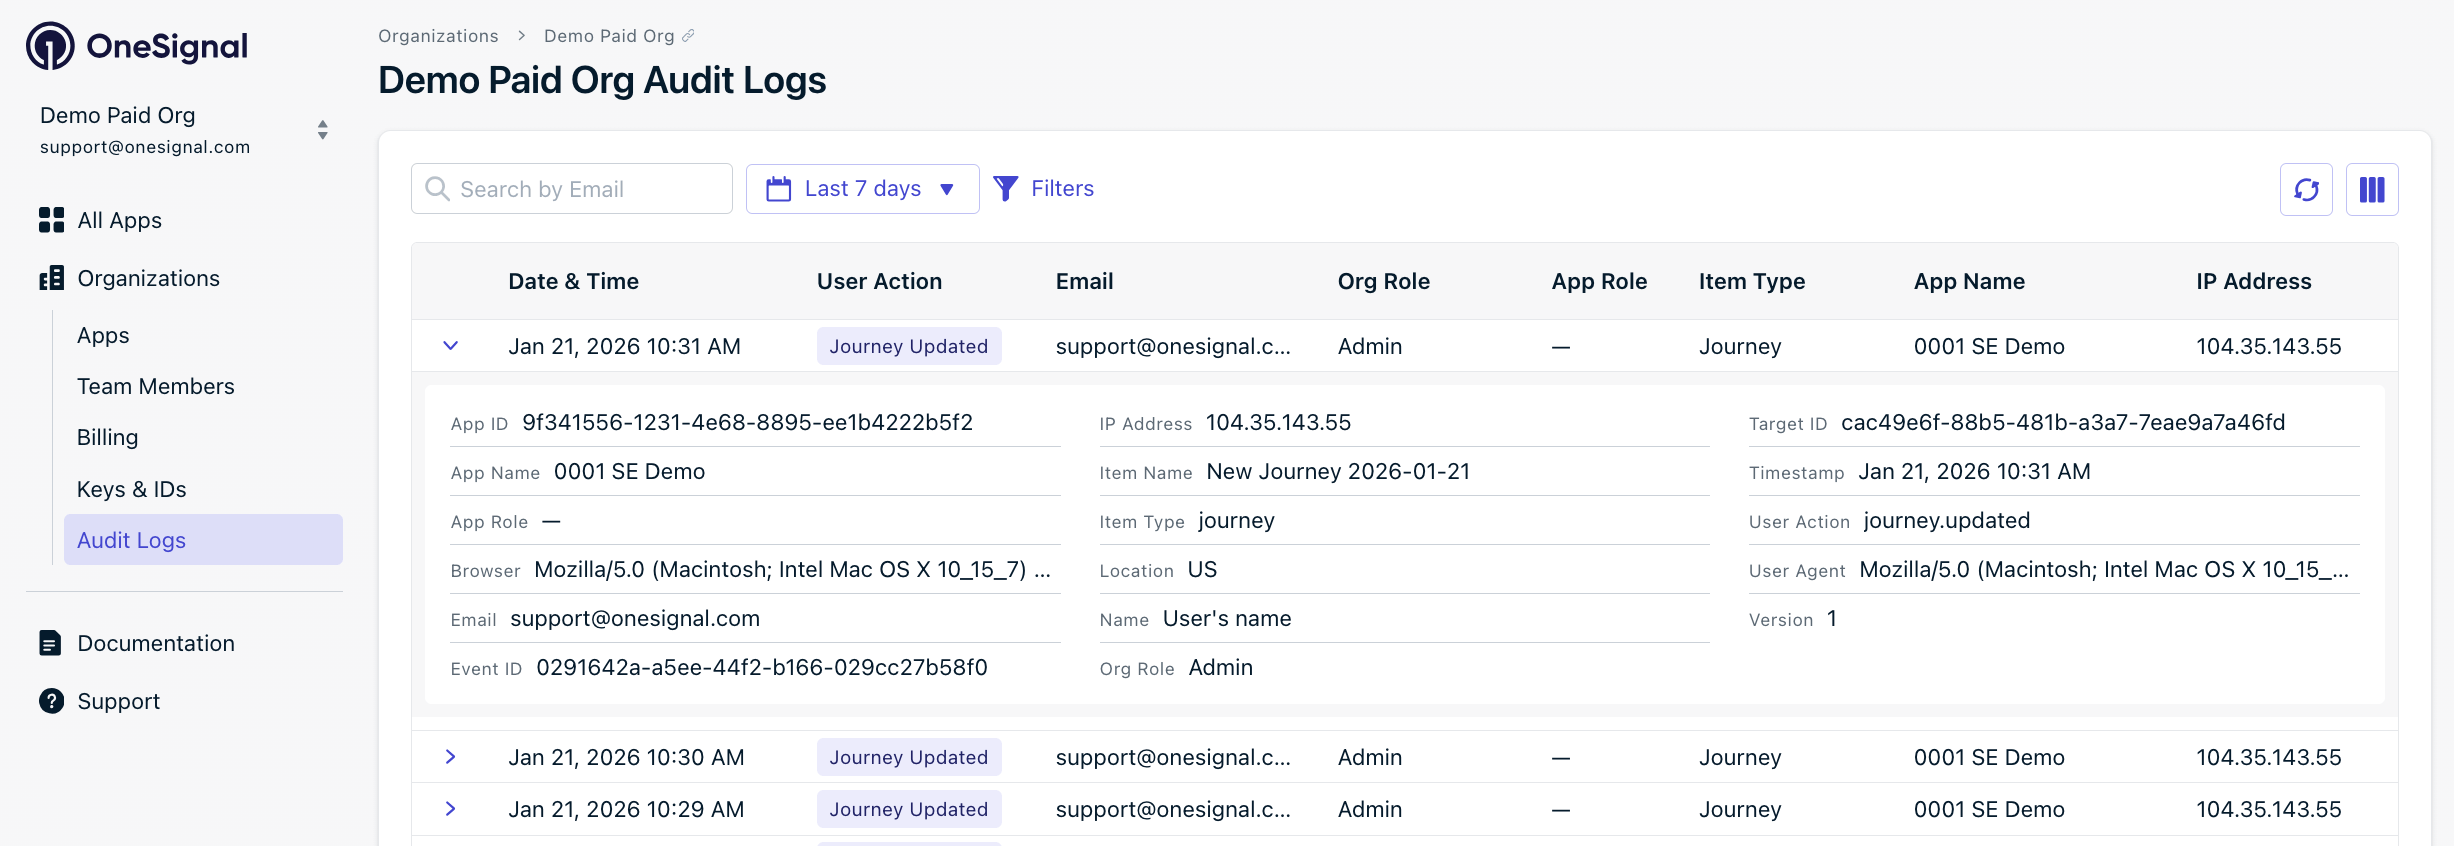Click the Organizations building icon
This screenshot has width=2454, height=846.
(x=51, y=278)
